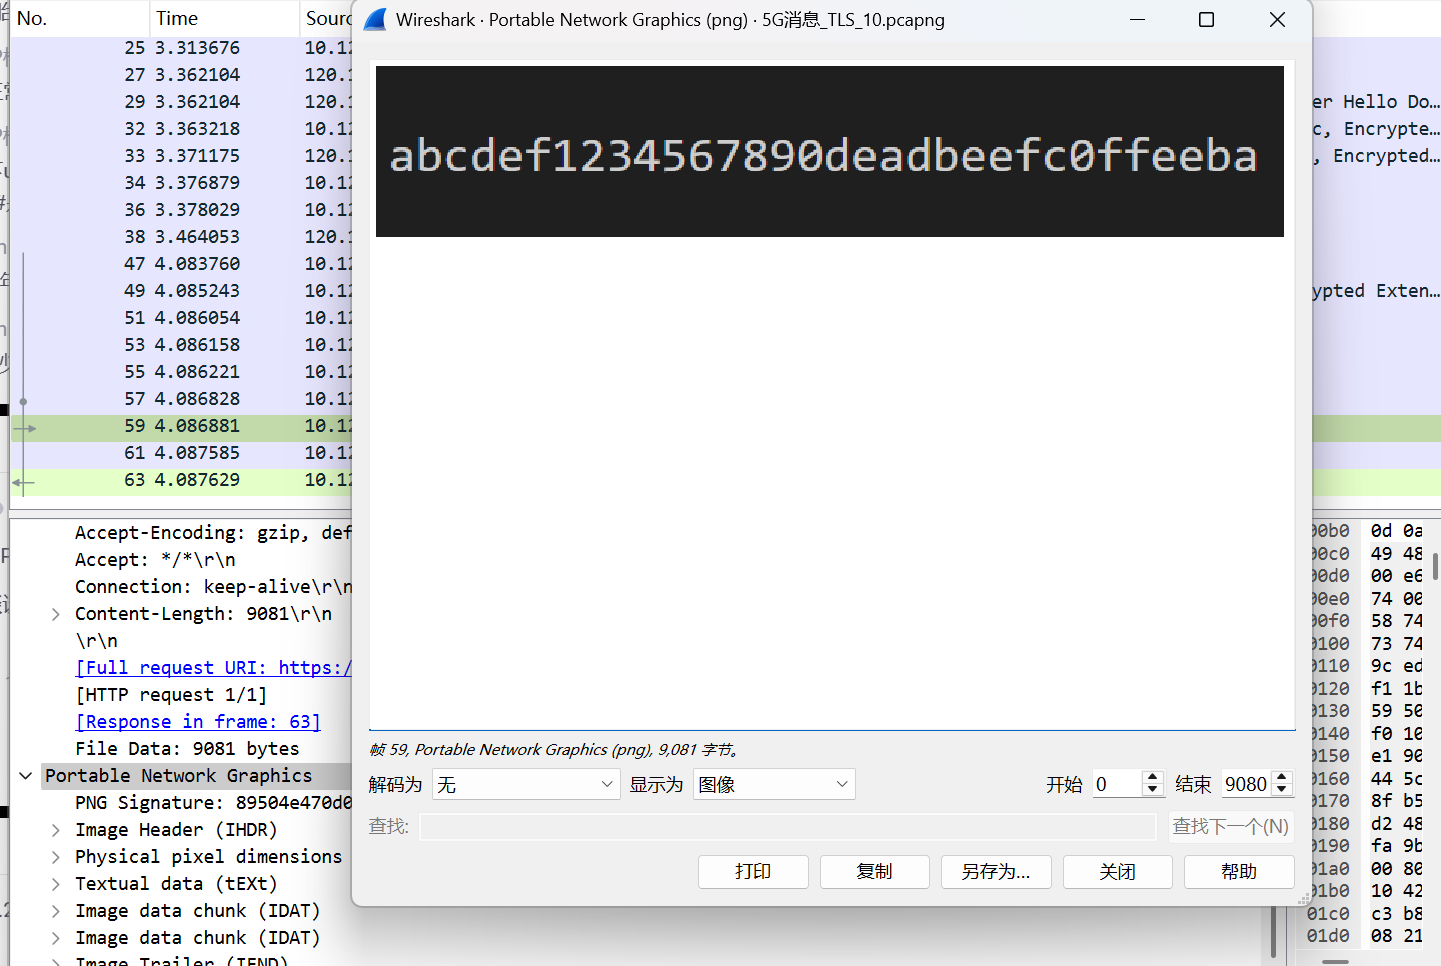This screenshot has height=966, width=1441.
Task: Expand the Content-Length header row
Action: coord(56,614)
